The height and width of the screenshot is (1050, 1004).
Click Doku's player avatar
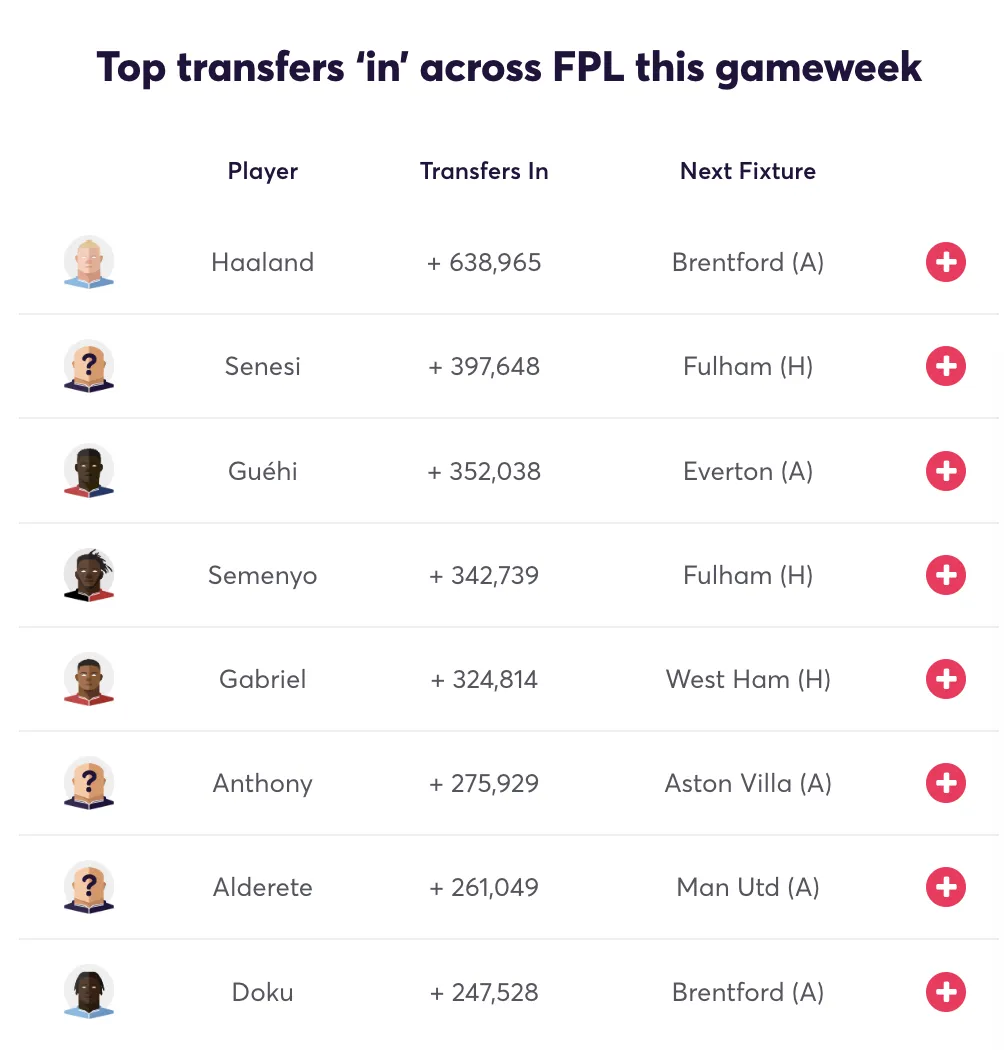point(89,992)
